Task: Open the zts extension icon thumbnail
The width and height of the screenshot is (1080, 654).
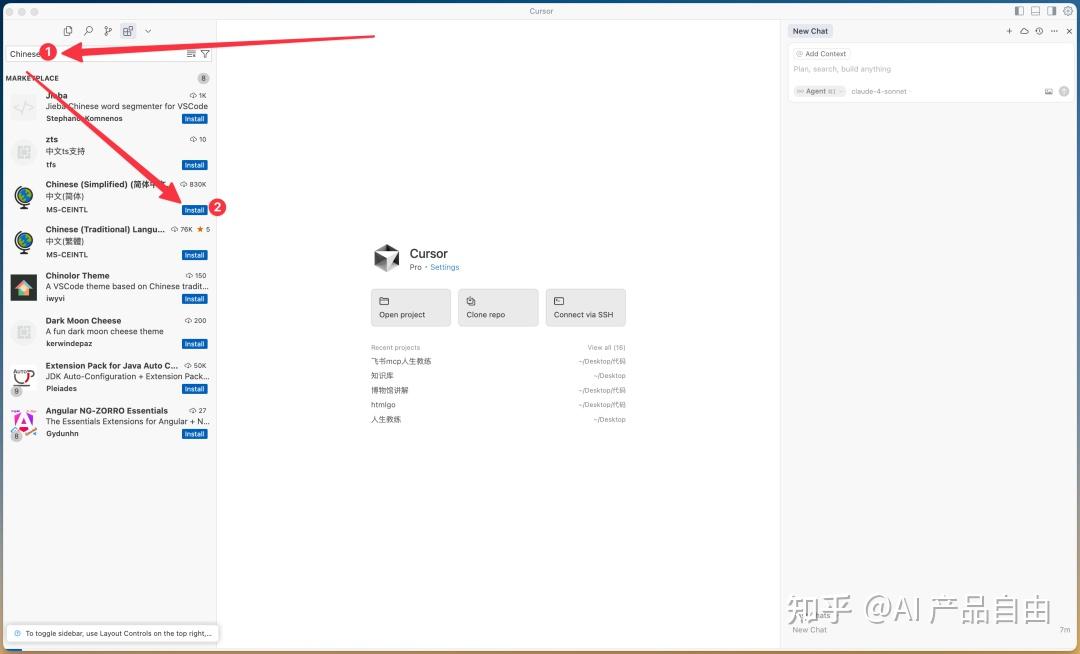Action: [x=23, y=152]
